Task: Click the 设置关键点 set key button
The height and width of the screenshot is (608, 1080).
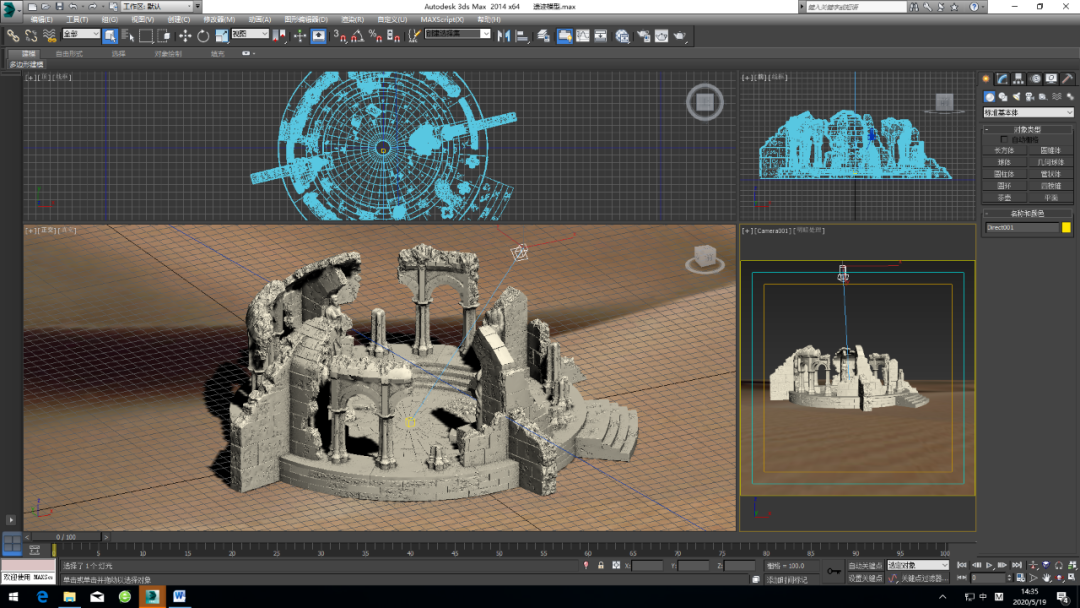Action: [x=865, y=578]
